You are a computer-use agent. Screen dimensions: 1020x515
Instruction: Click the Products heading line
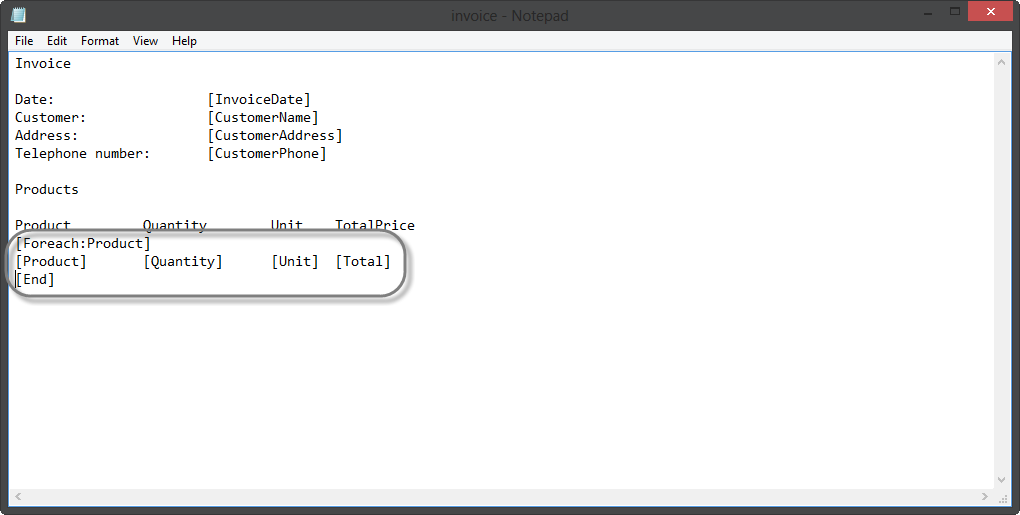click(x=47, y=189)
